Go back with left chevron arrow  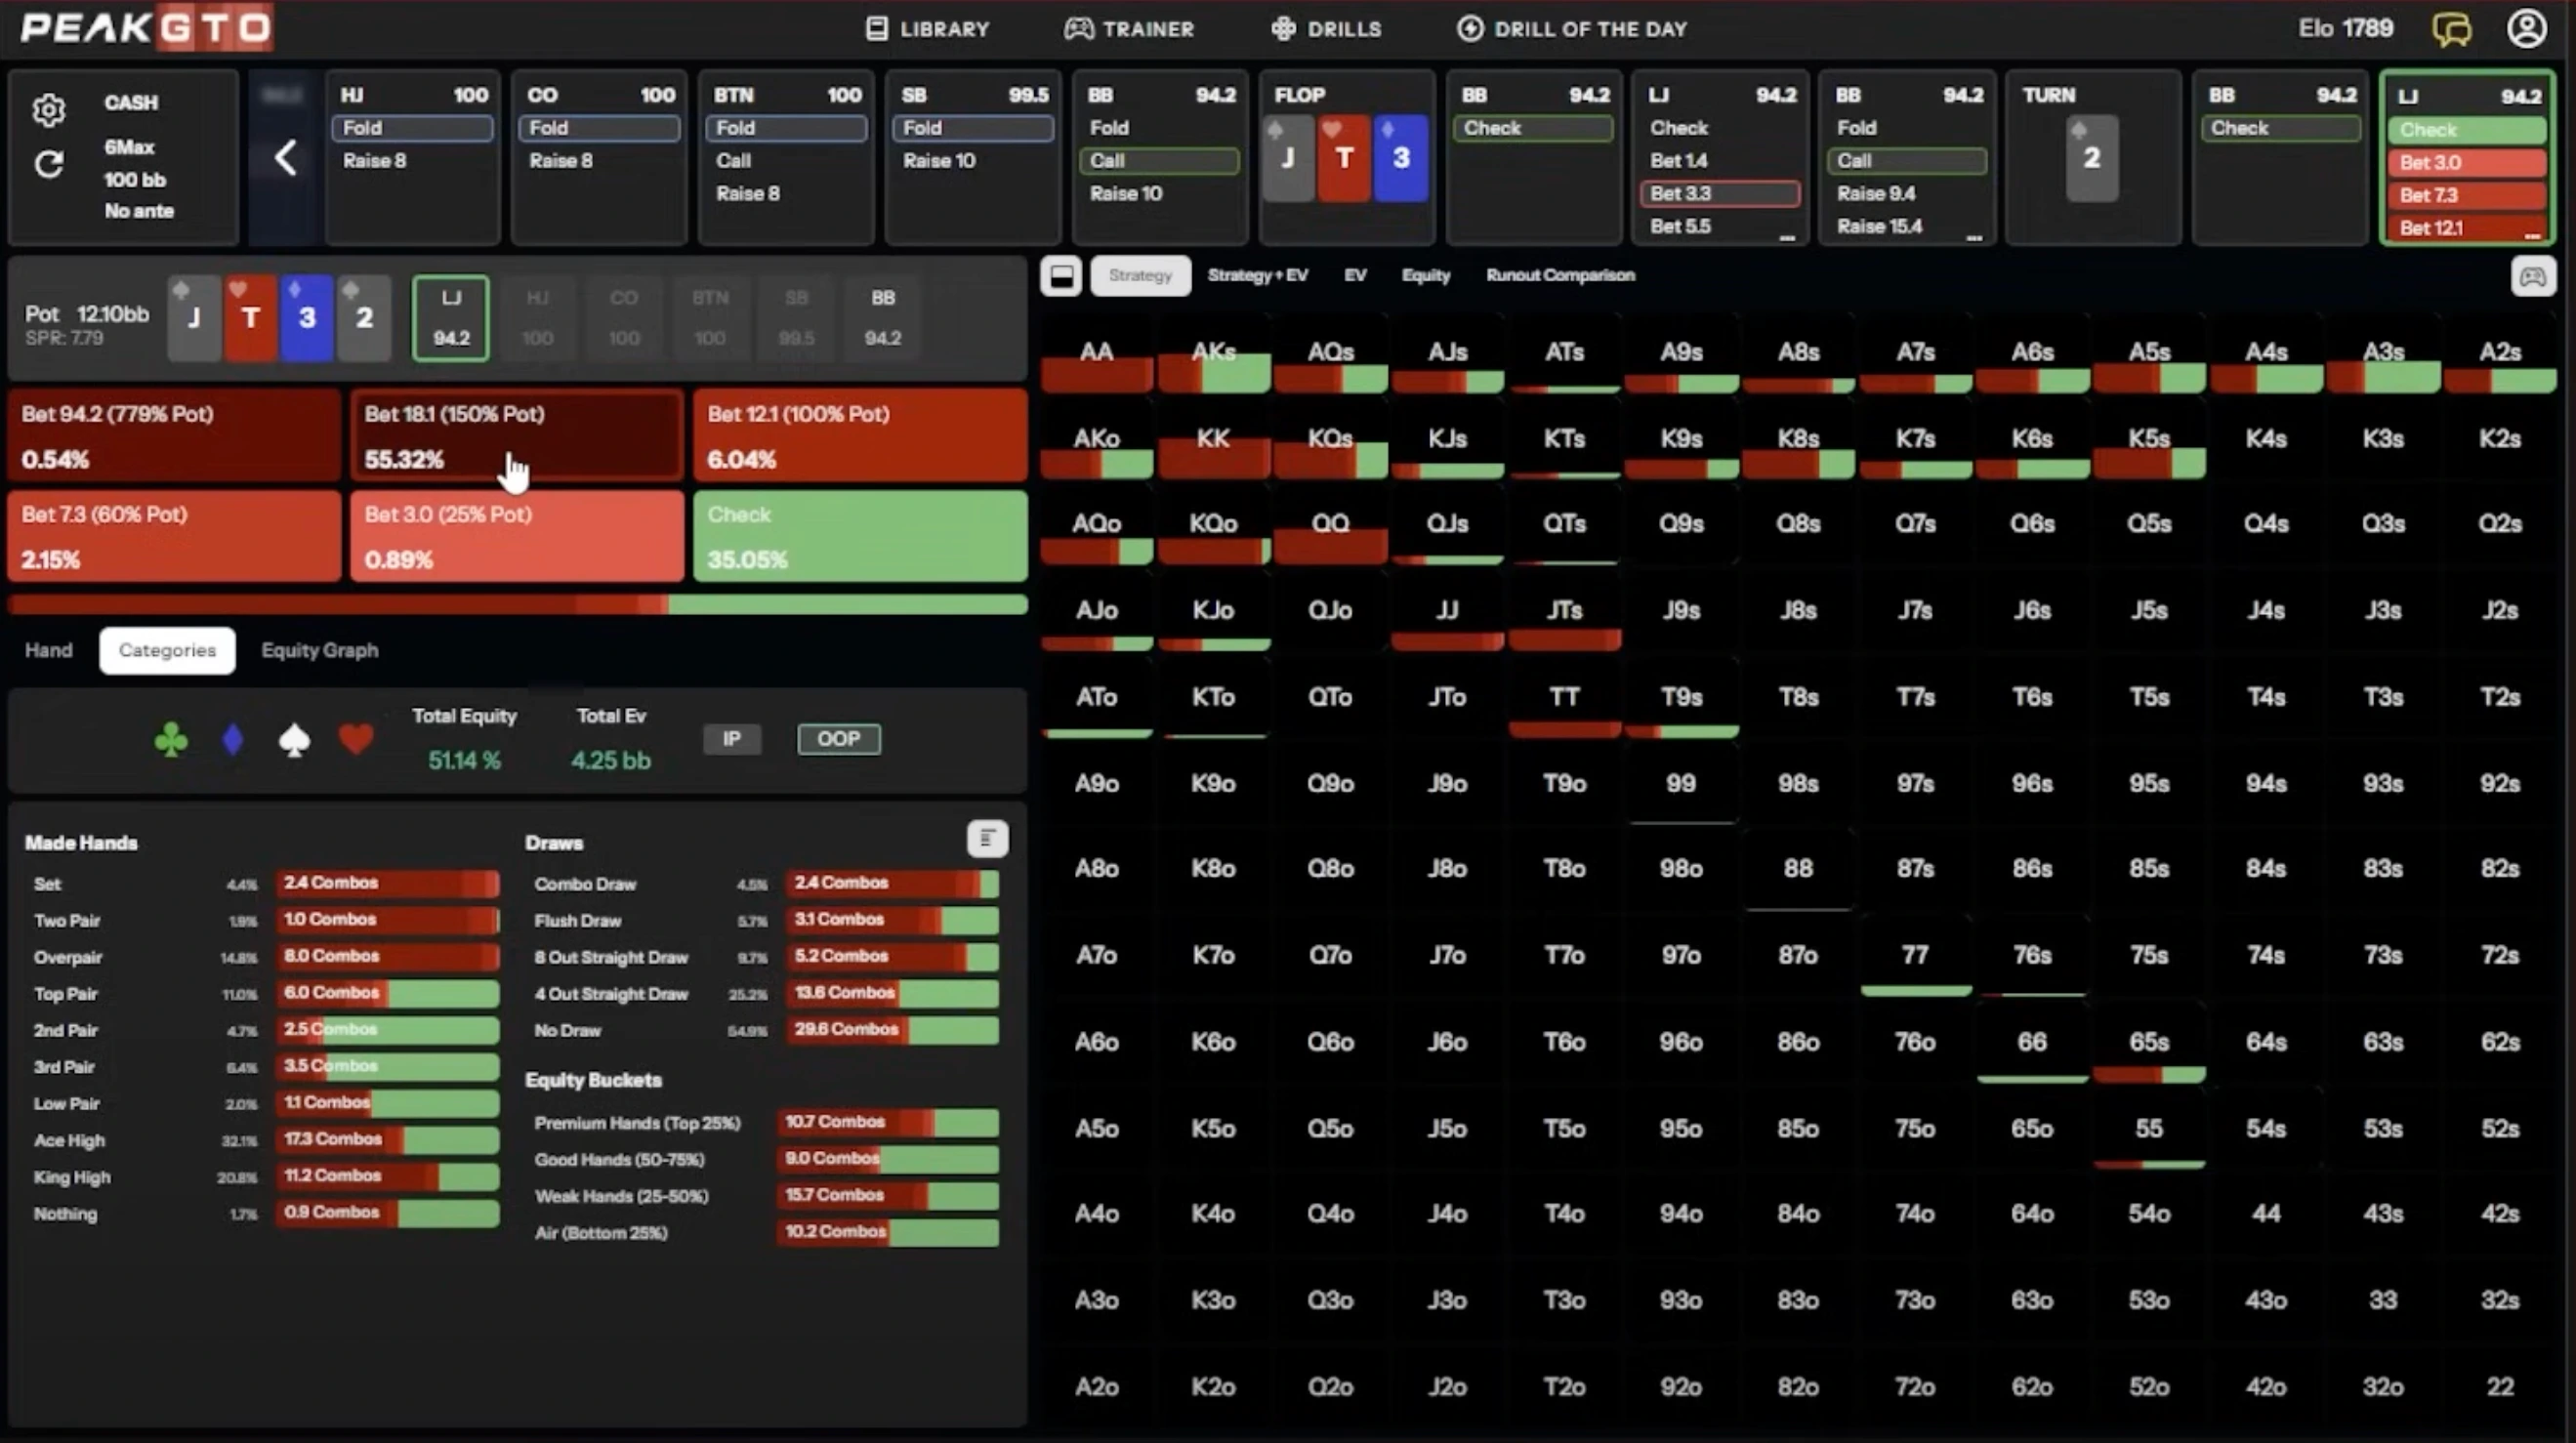[x=285, y=157]
